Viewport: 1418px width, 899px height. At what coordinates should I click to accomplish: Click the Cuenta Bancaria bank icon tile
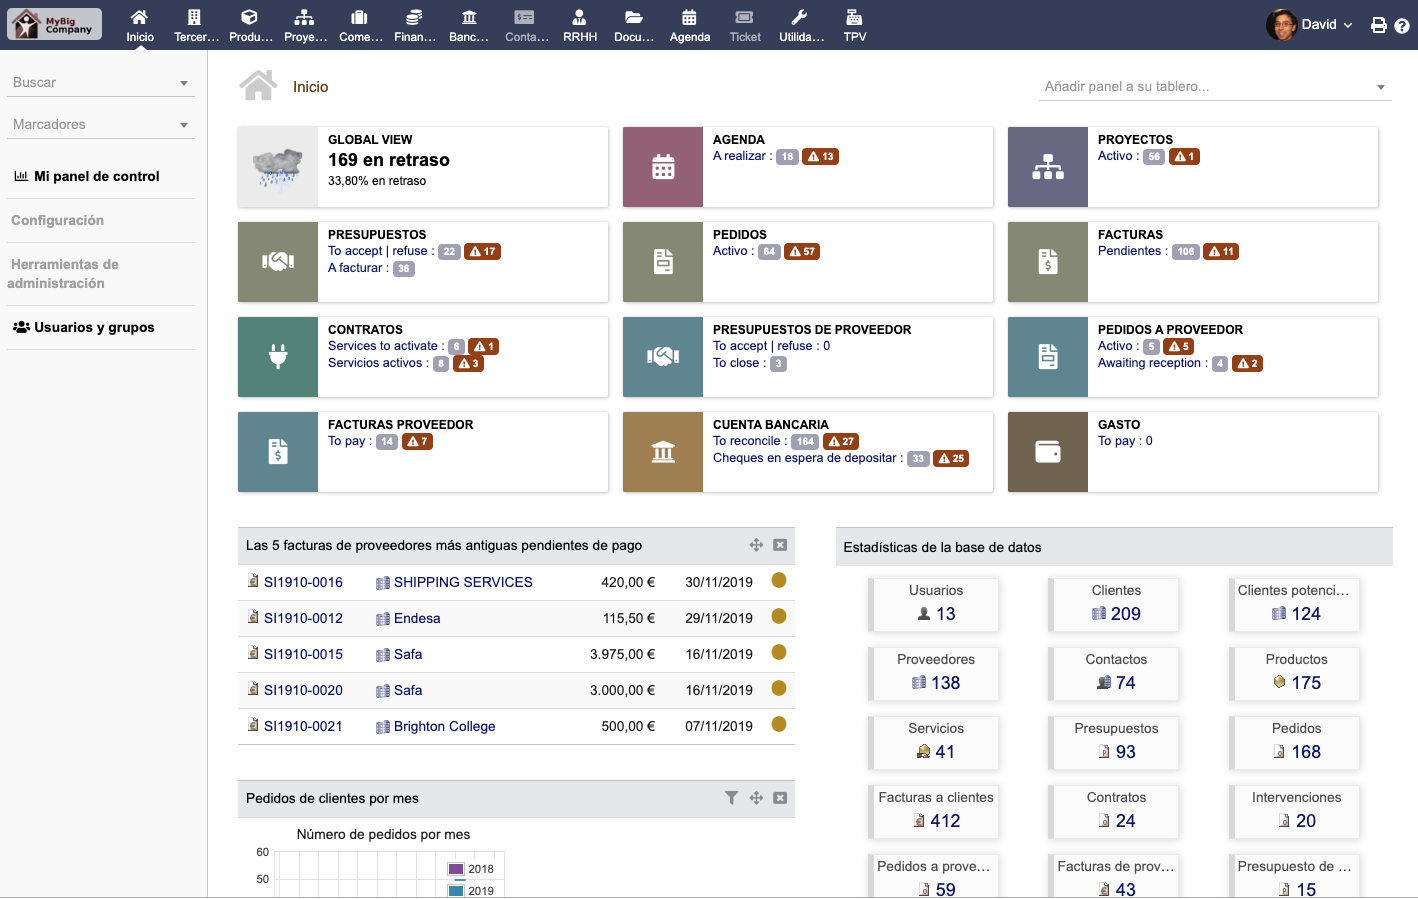[662, 452]
